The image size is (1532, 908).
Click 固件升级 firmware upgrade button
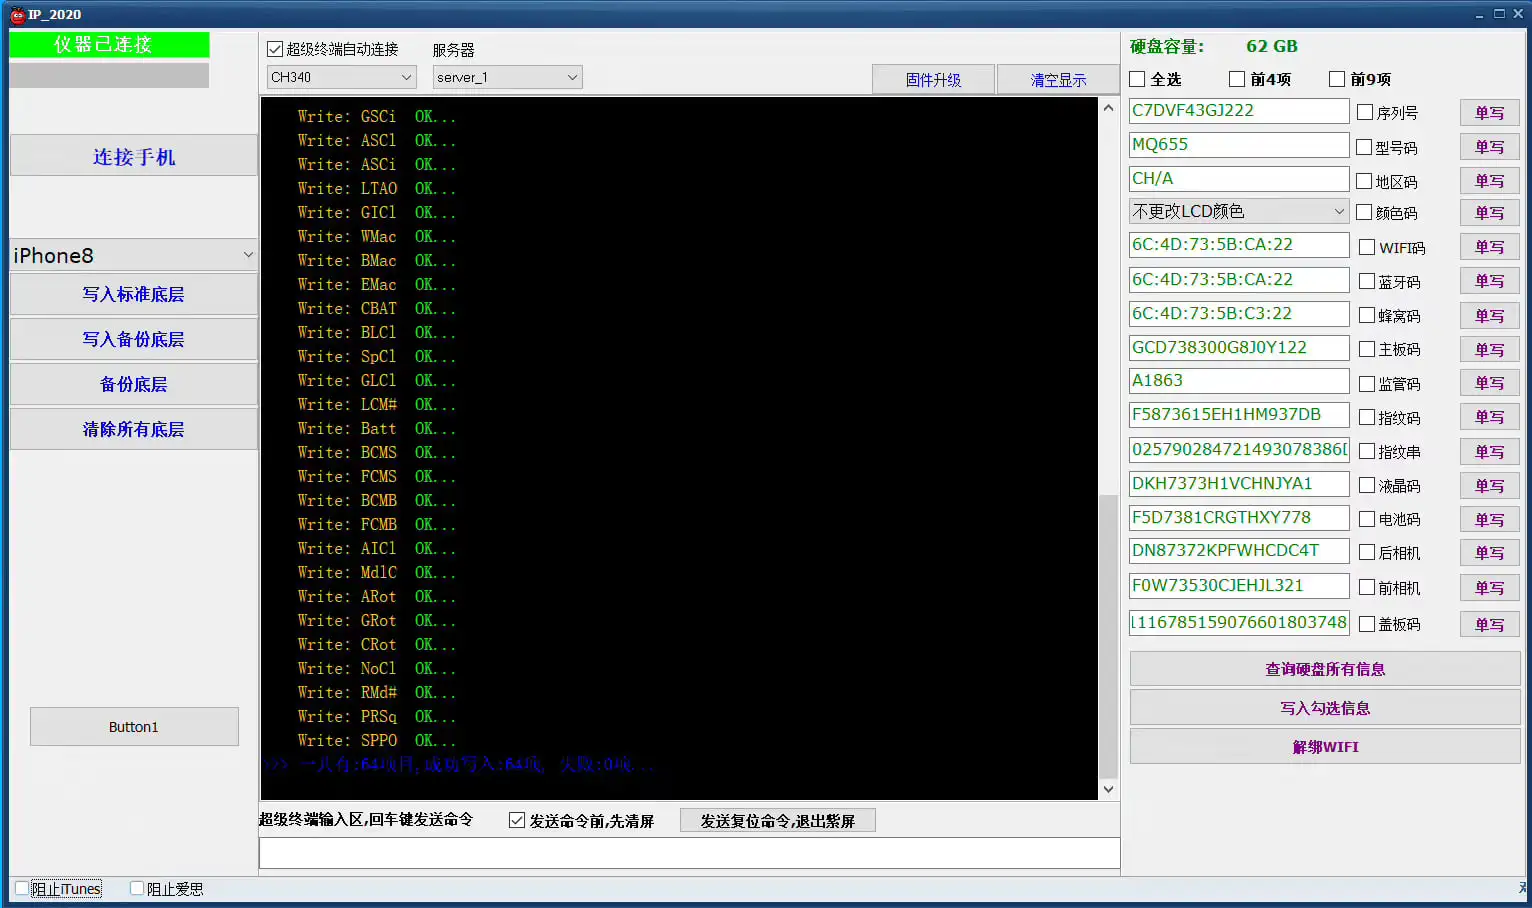pyautogui.click(x=933, y=80)
